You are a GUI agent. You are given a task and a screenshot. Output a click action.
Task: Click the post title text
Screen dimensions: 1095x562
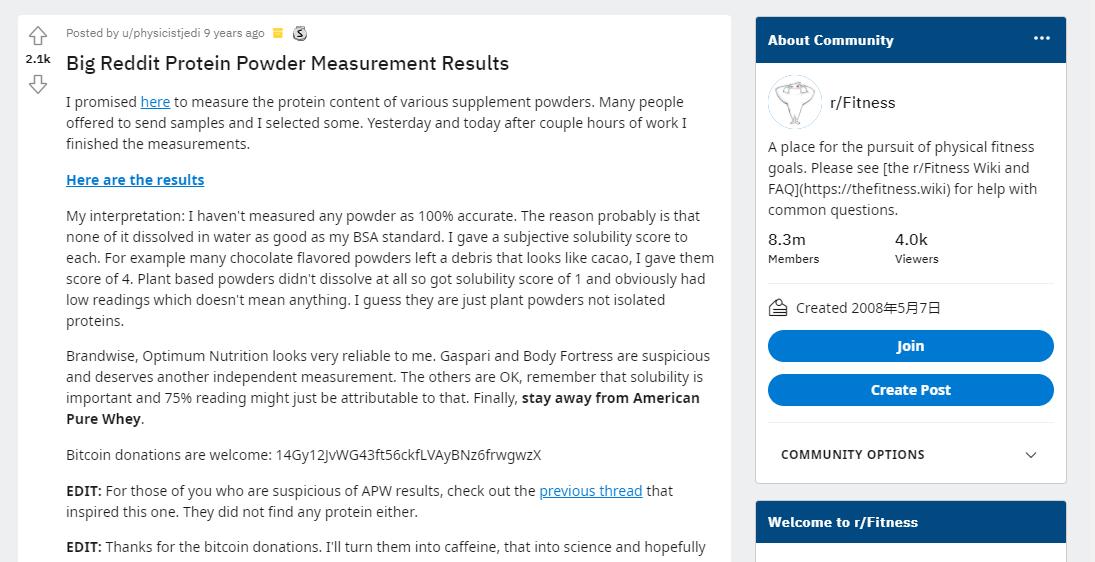(x=287, y=63)
